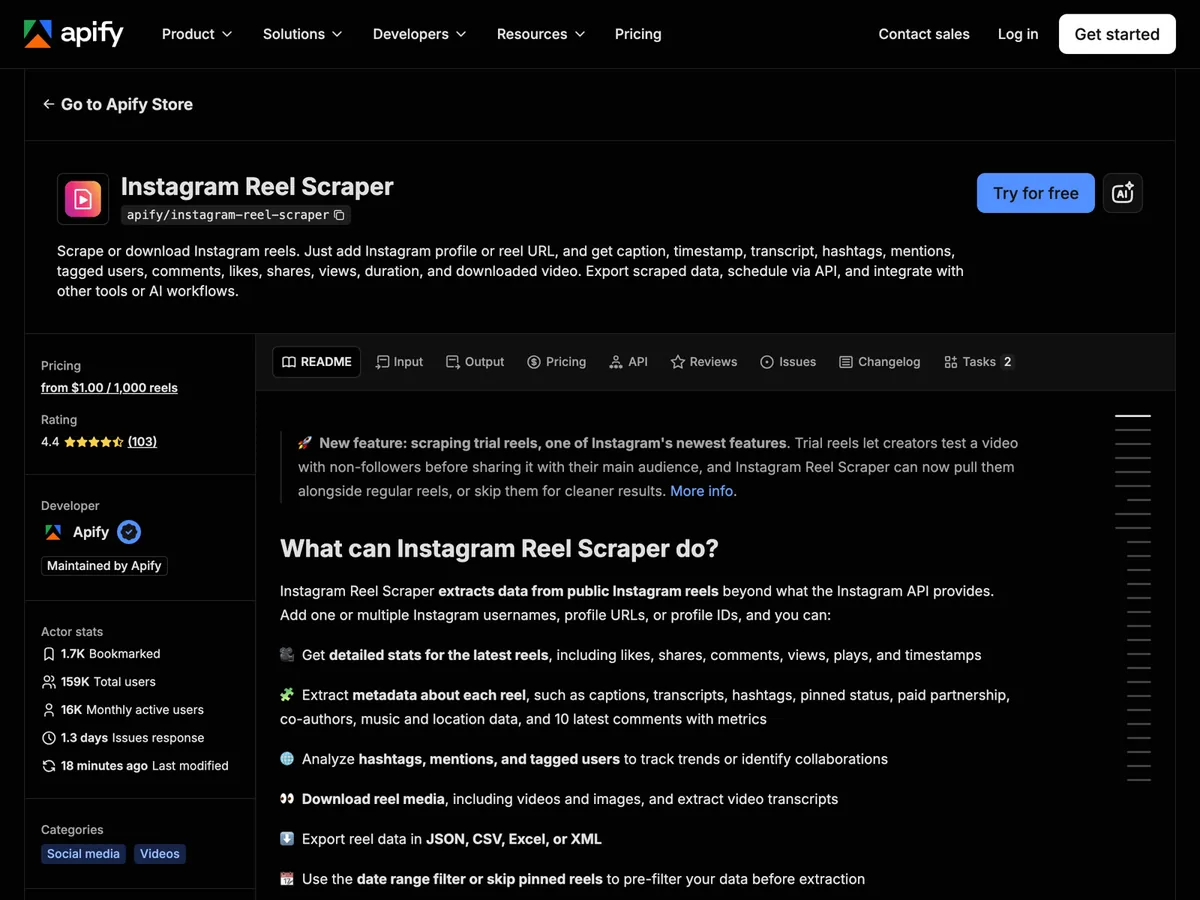The image size is (1200, 900).
Task: Click the What can Instagram Reel Scraper do? heading
Action: pyautogui.click(x=499, y=549)
